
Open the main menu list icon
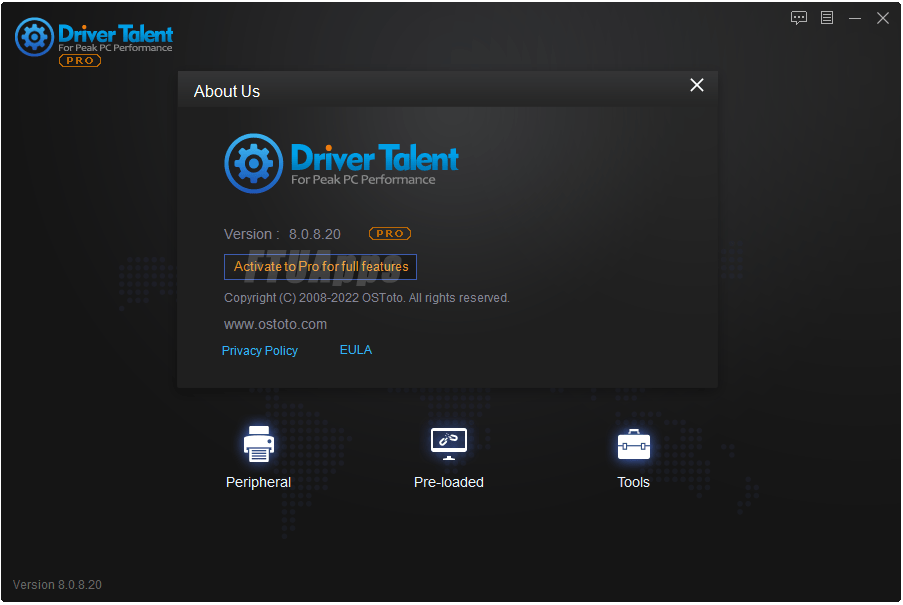pos(827,18)
